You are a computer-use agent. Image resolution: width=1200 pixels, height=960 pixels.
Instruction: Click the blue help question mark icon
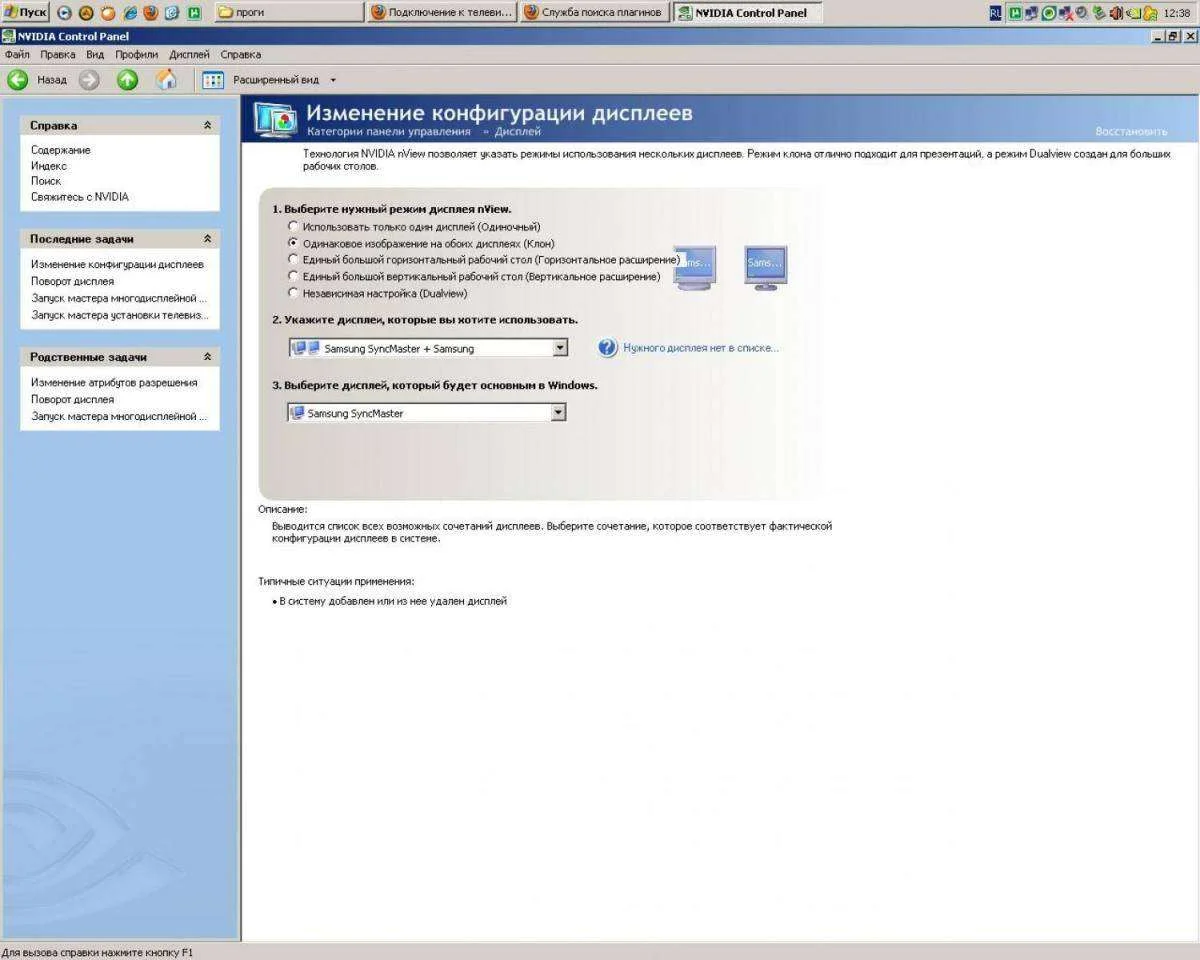pyautogui.click(x=608, y=348)
